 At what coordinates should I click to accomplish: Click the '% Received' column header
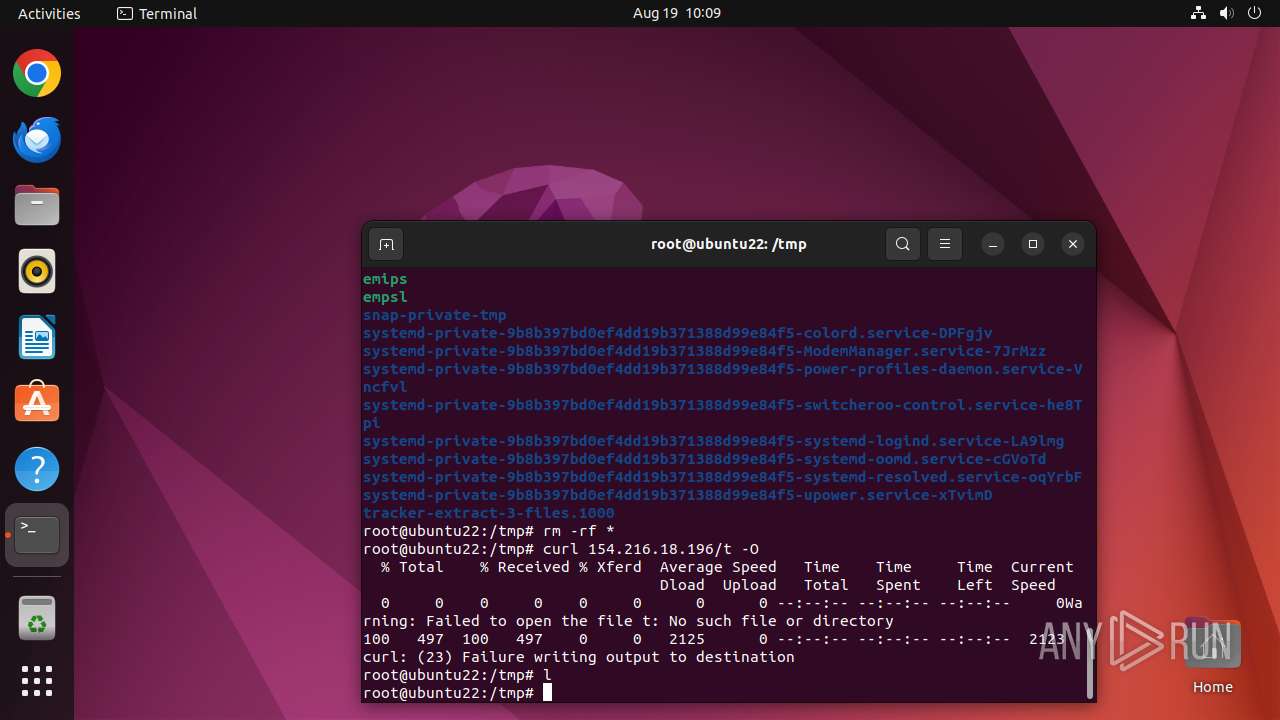(x=525, y=567)
